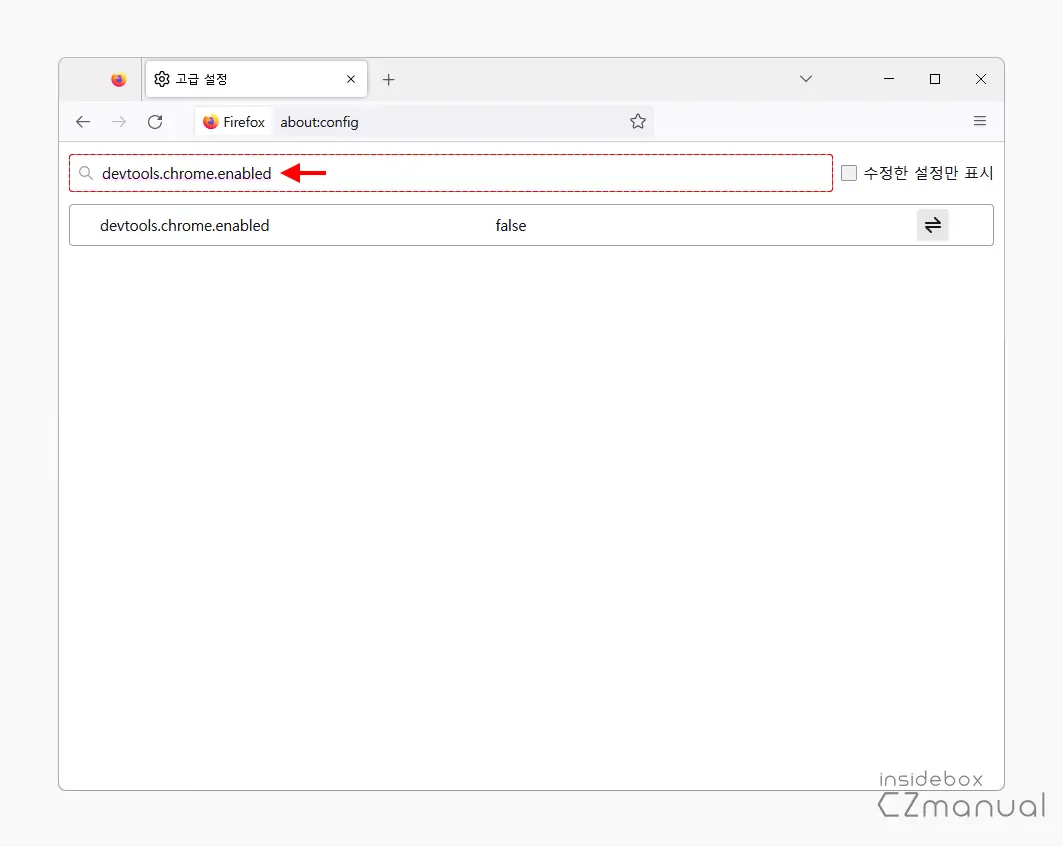Screen dimensions: 1063x847
Task: Expand the tab overview dropdown arrow
Action: pos(806,78)
